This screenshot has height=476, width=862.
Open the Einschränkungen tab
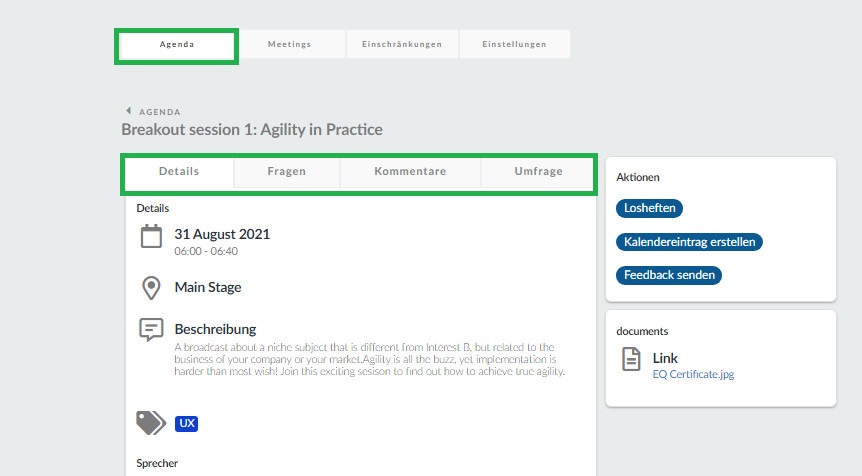tap(402, 45)
